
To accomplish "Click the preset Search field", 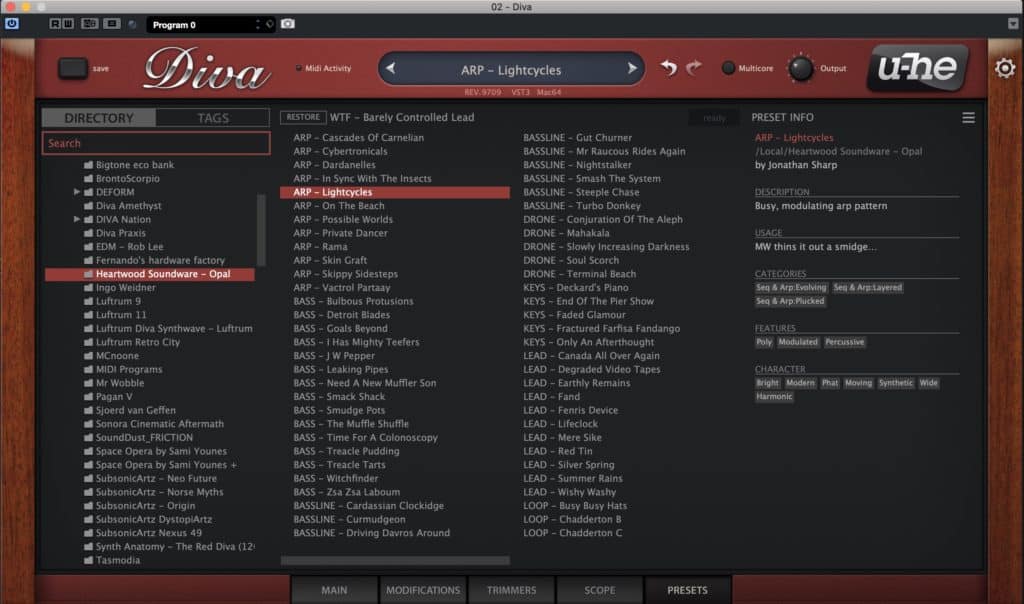I will click(156, 143).
